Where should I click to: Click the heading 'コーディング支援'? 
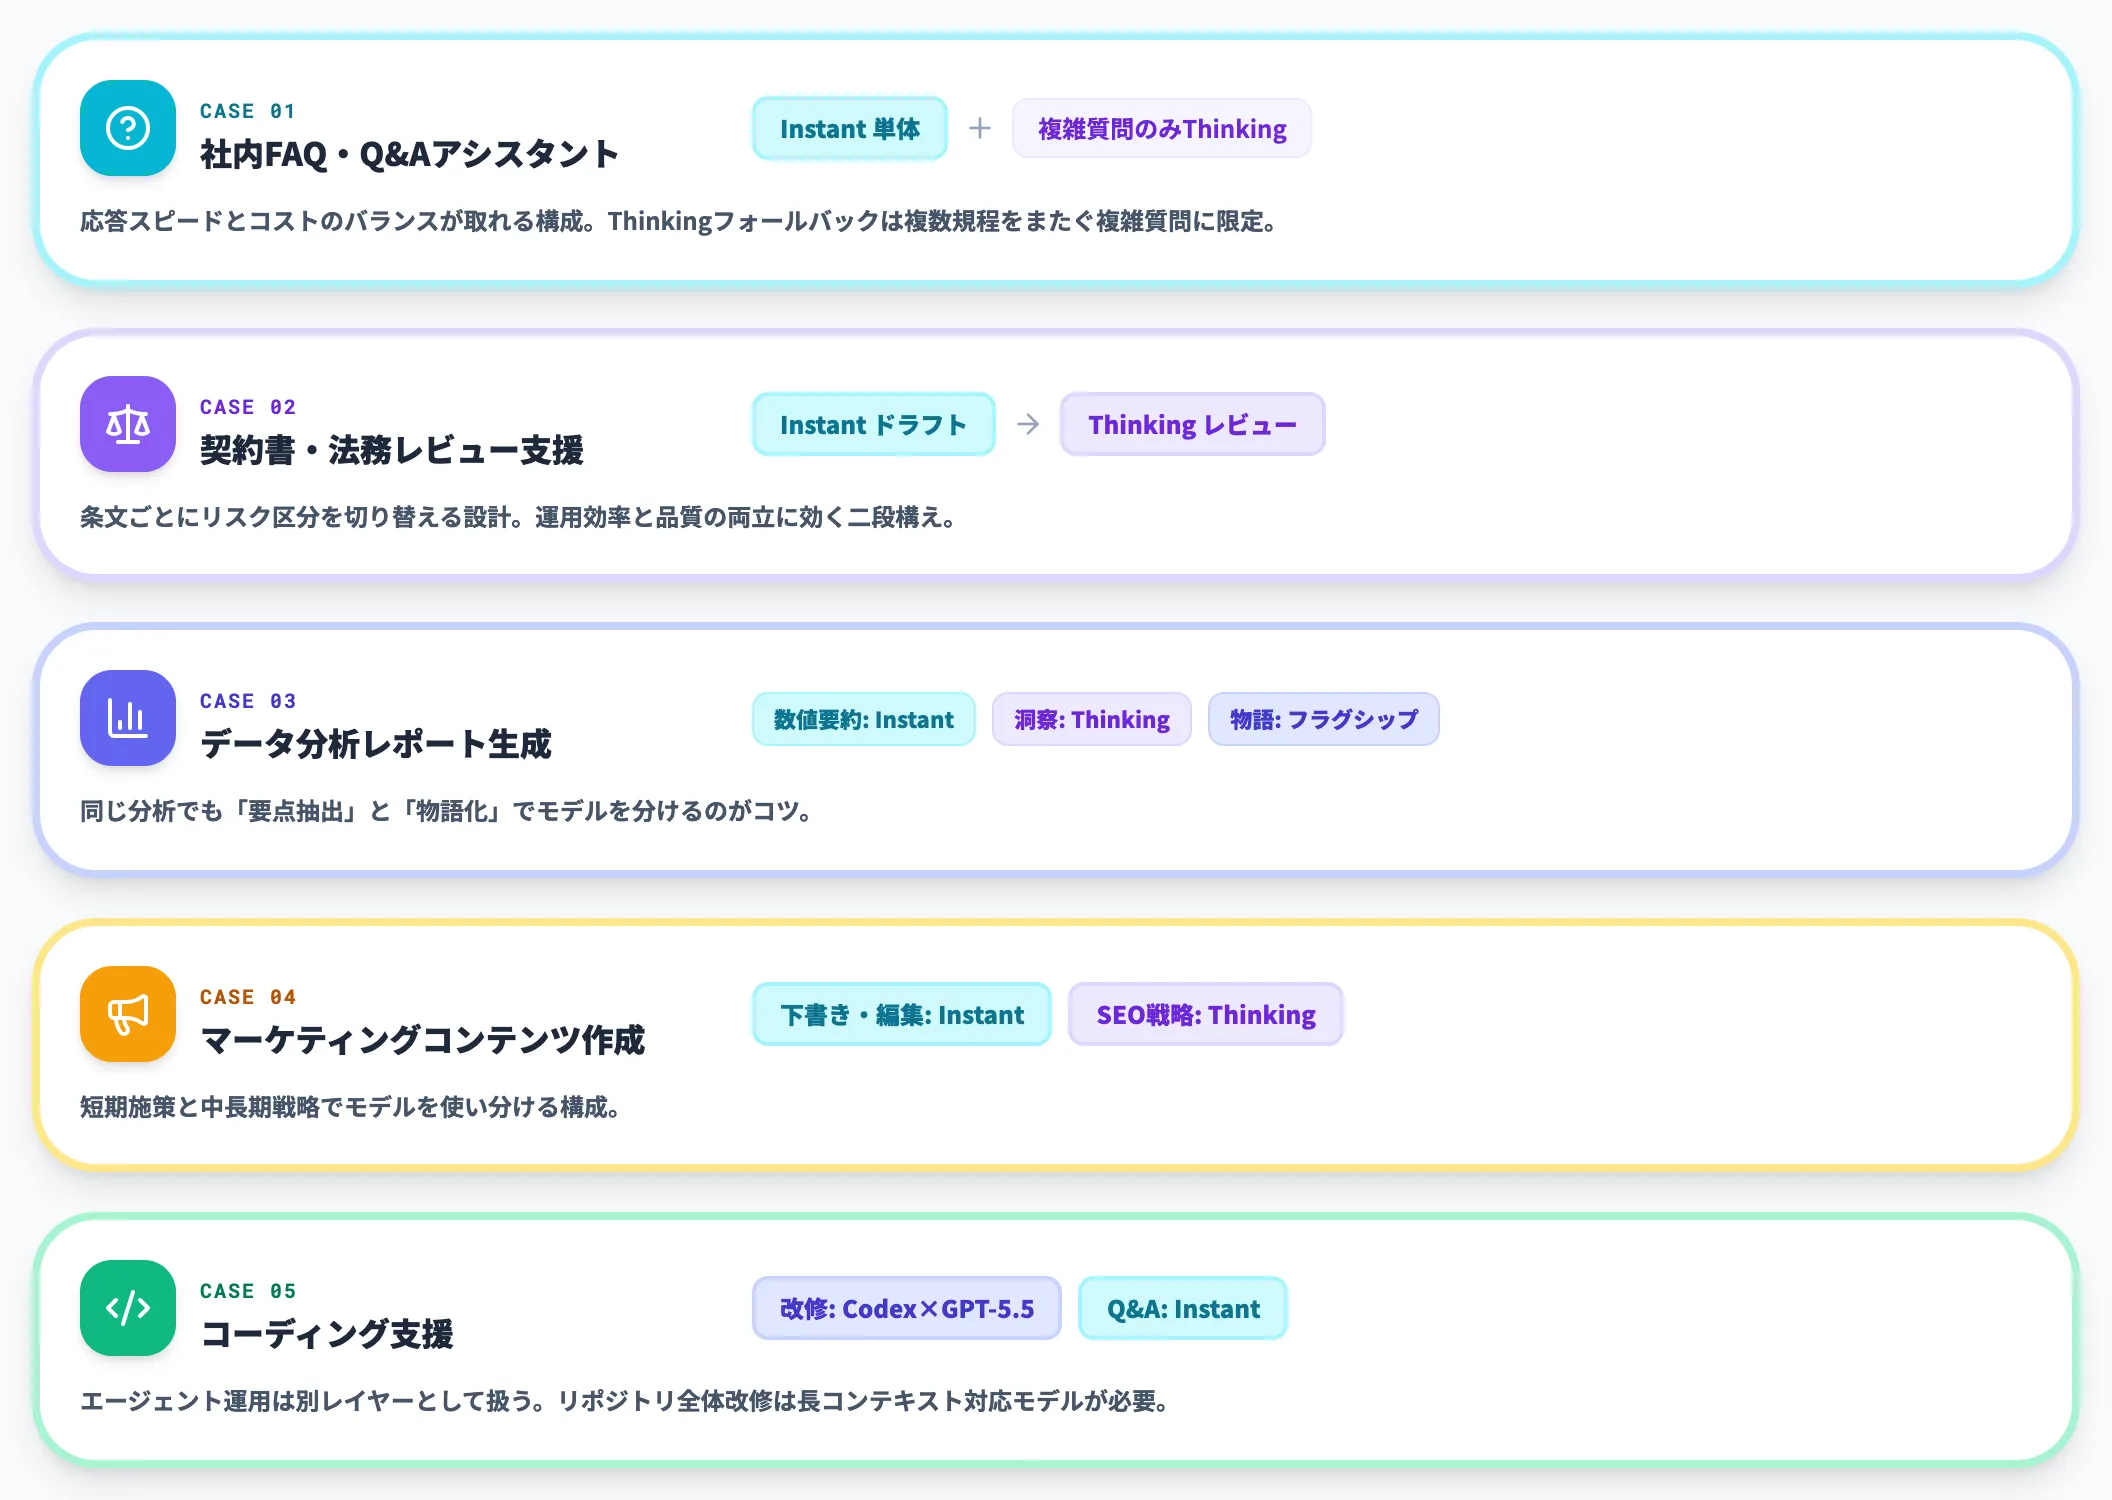[327, 1334]
